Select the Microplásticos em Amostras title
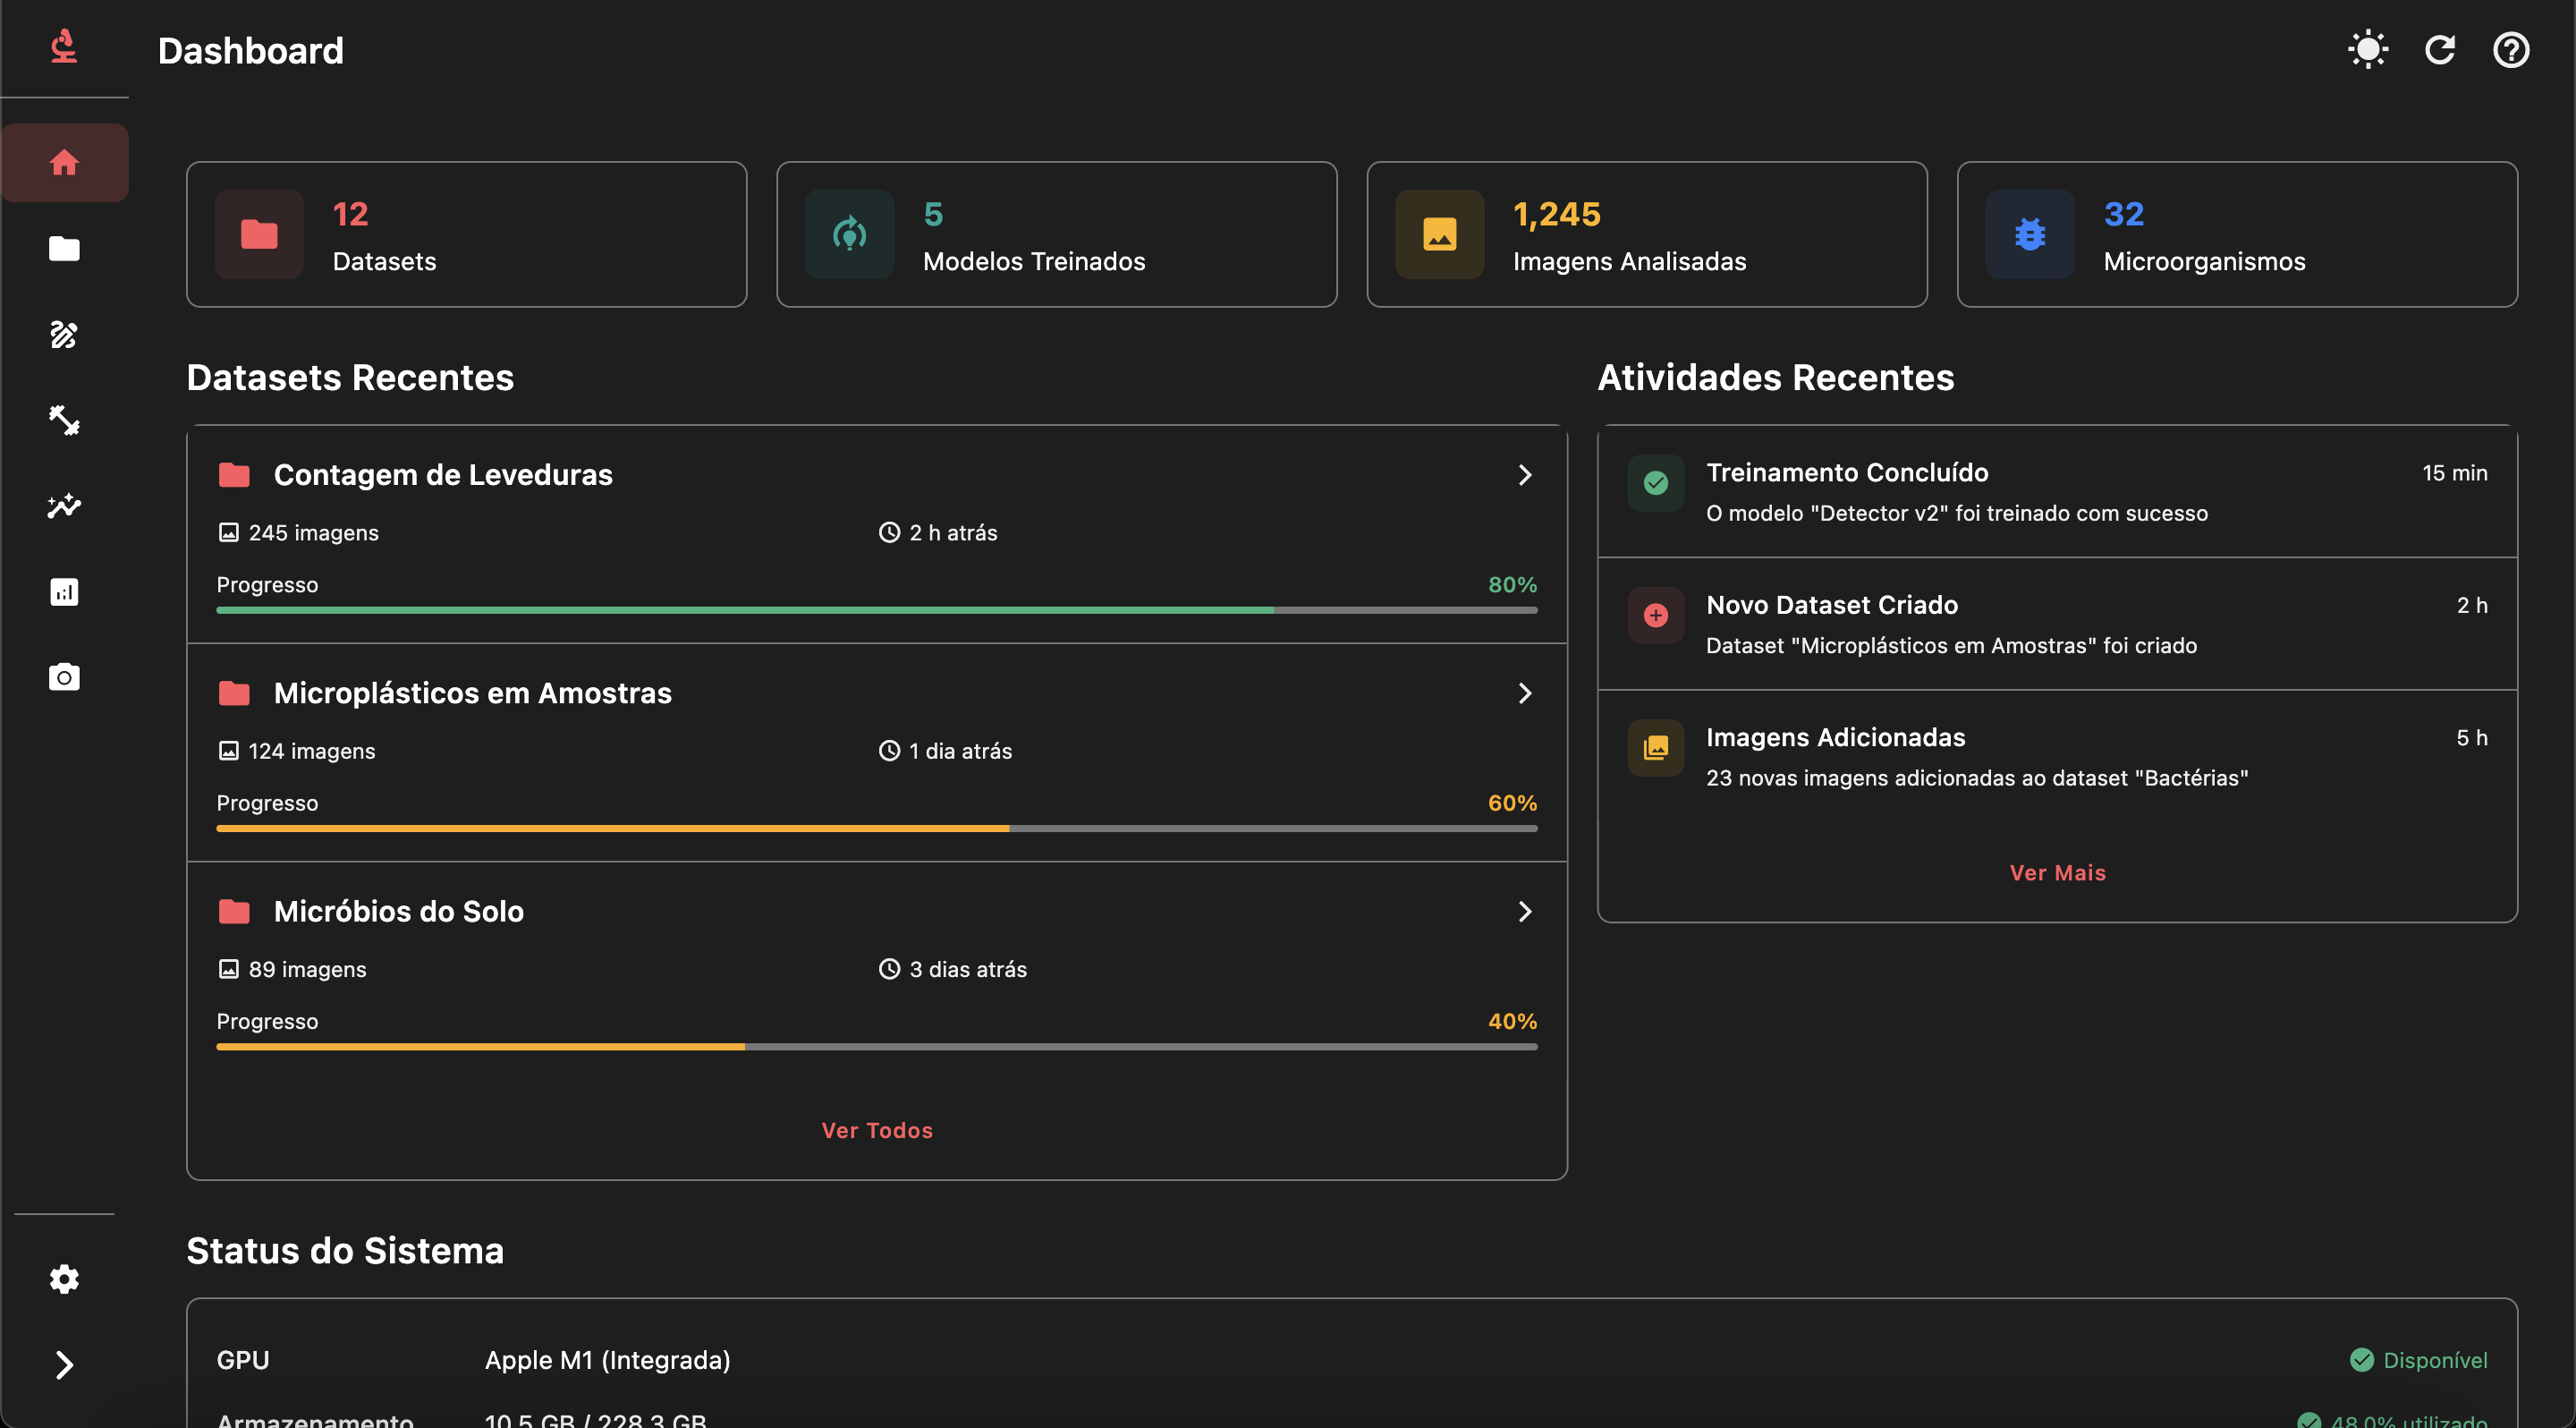The width and height of the screenshot is (2576, 1428). (473, 693)
